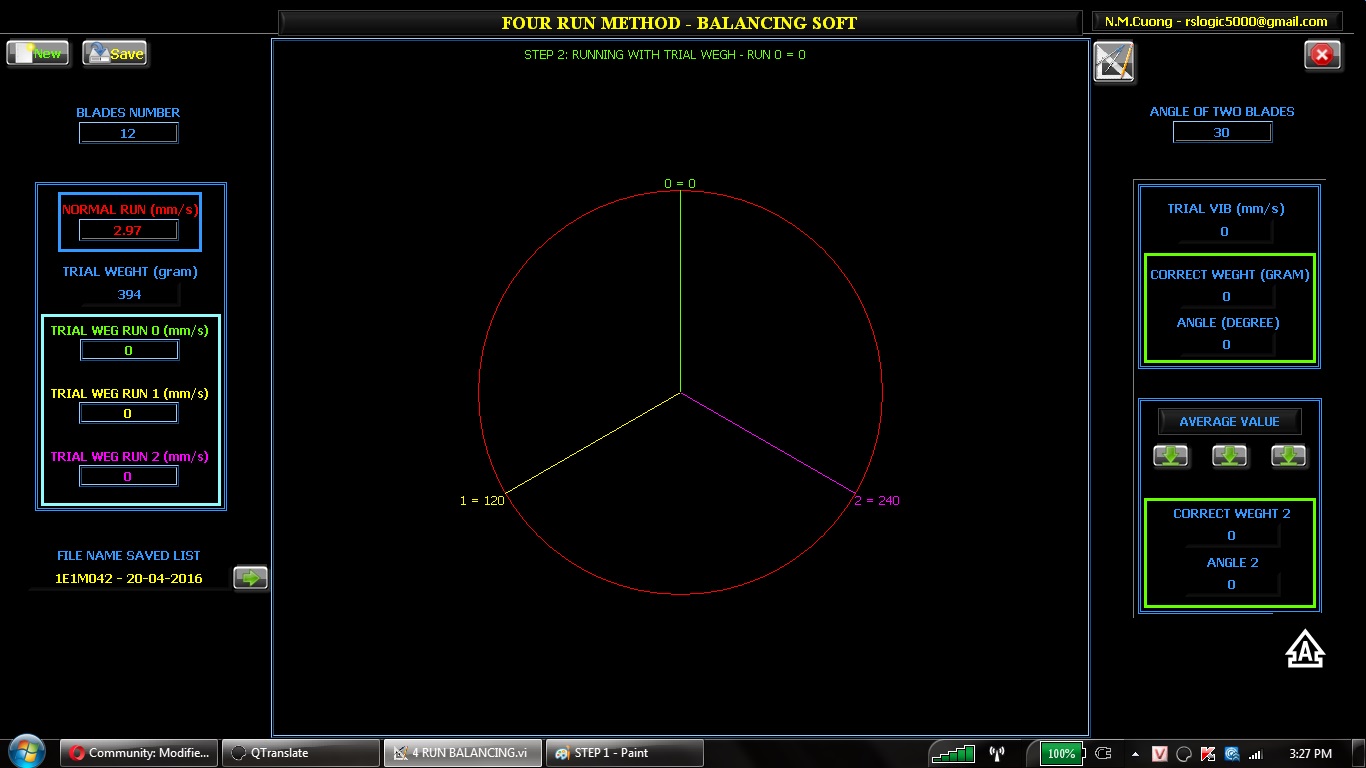Click the Angle 2 value field
1366x768 pixels.
[1231, 584]
